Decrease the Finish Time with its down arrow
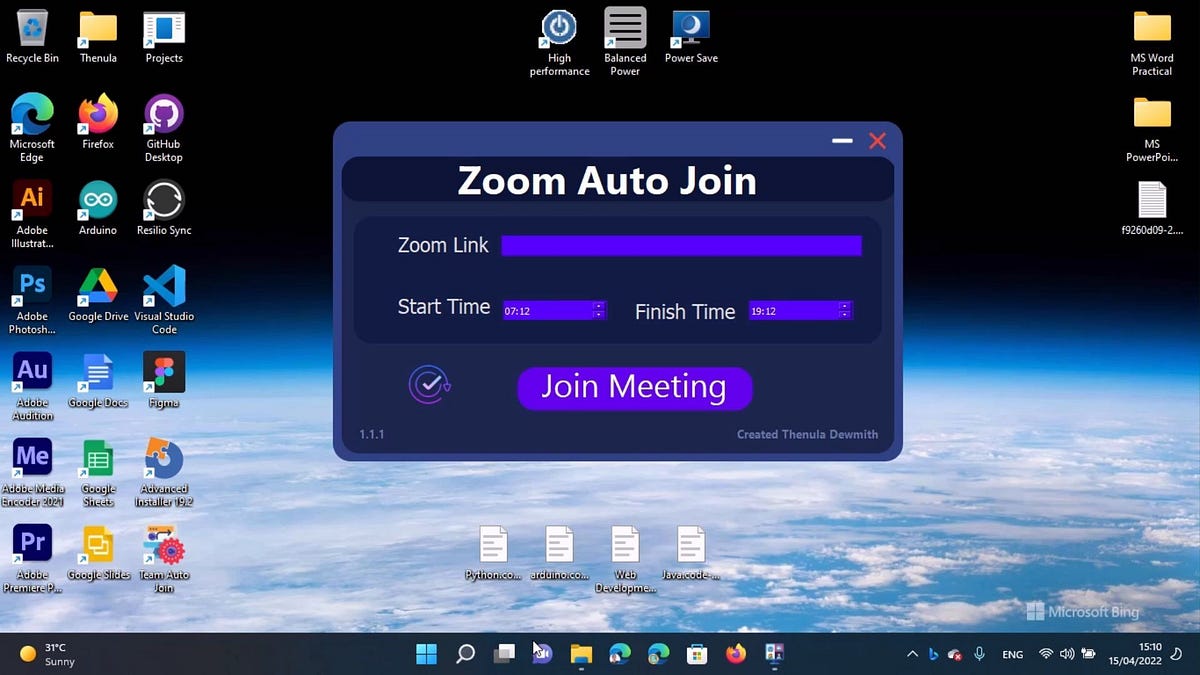The image size is (1200, 675). click(x=843, y=315)
